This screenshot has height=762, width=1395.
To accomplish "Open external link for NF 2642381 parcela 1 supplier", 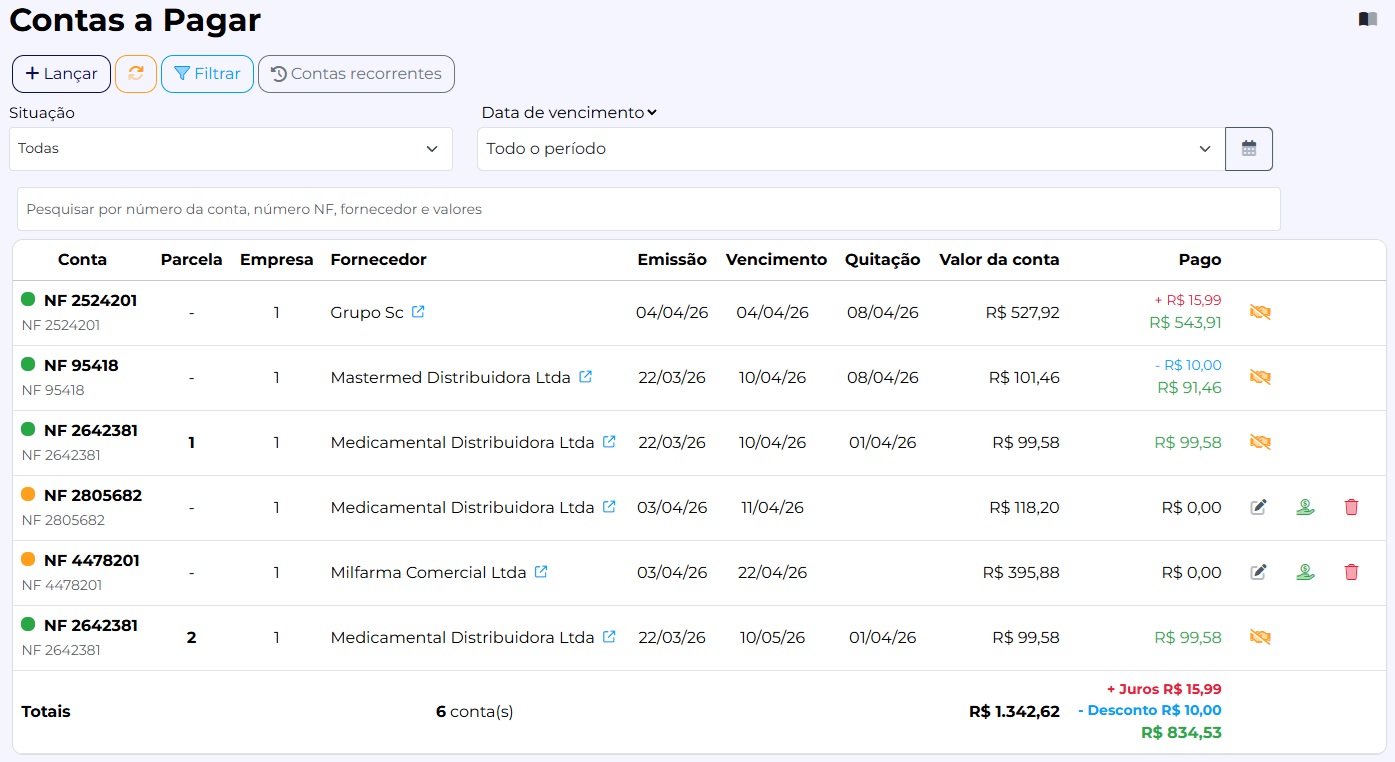I will click(x=609, y=442).
